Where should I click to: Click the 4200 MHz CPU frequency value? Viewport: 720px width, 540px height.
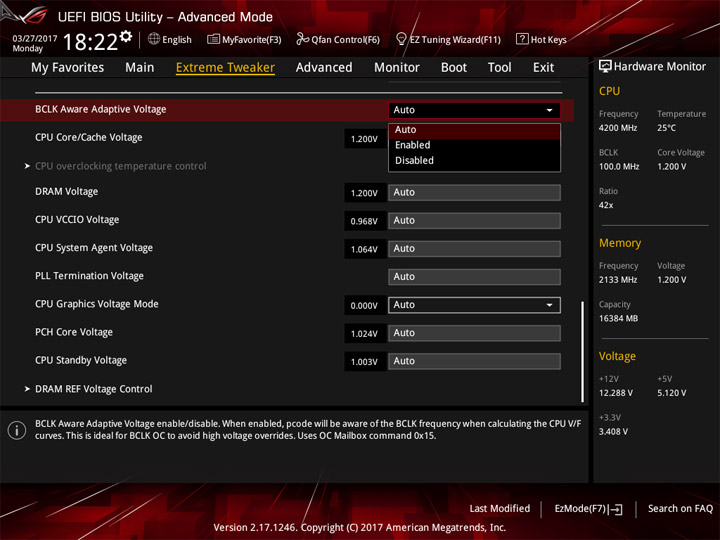click(618, 128)
